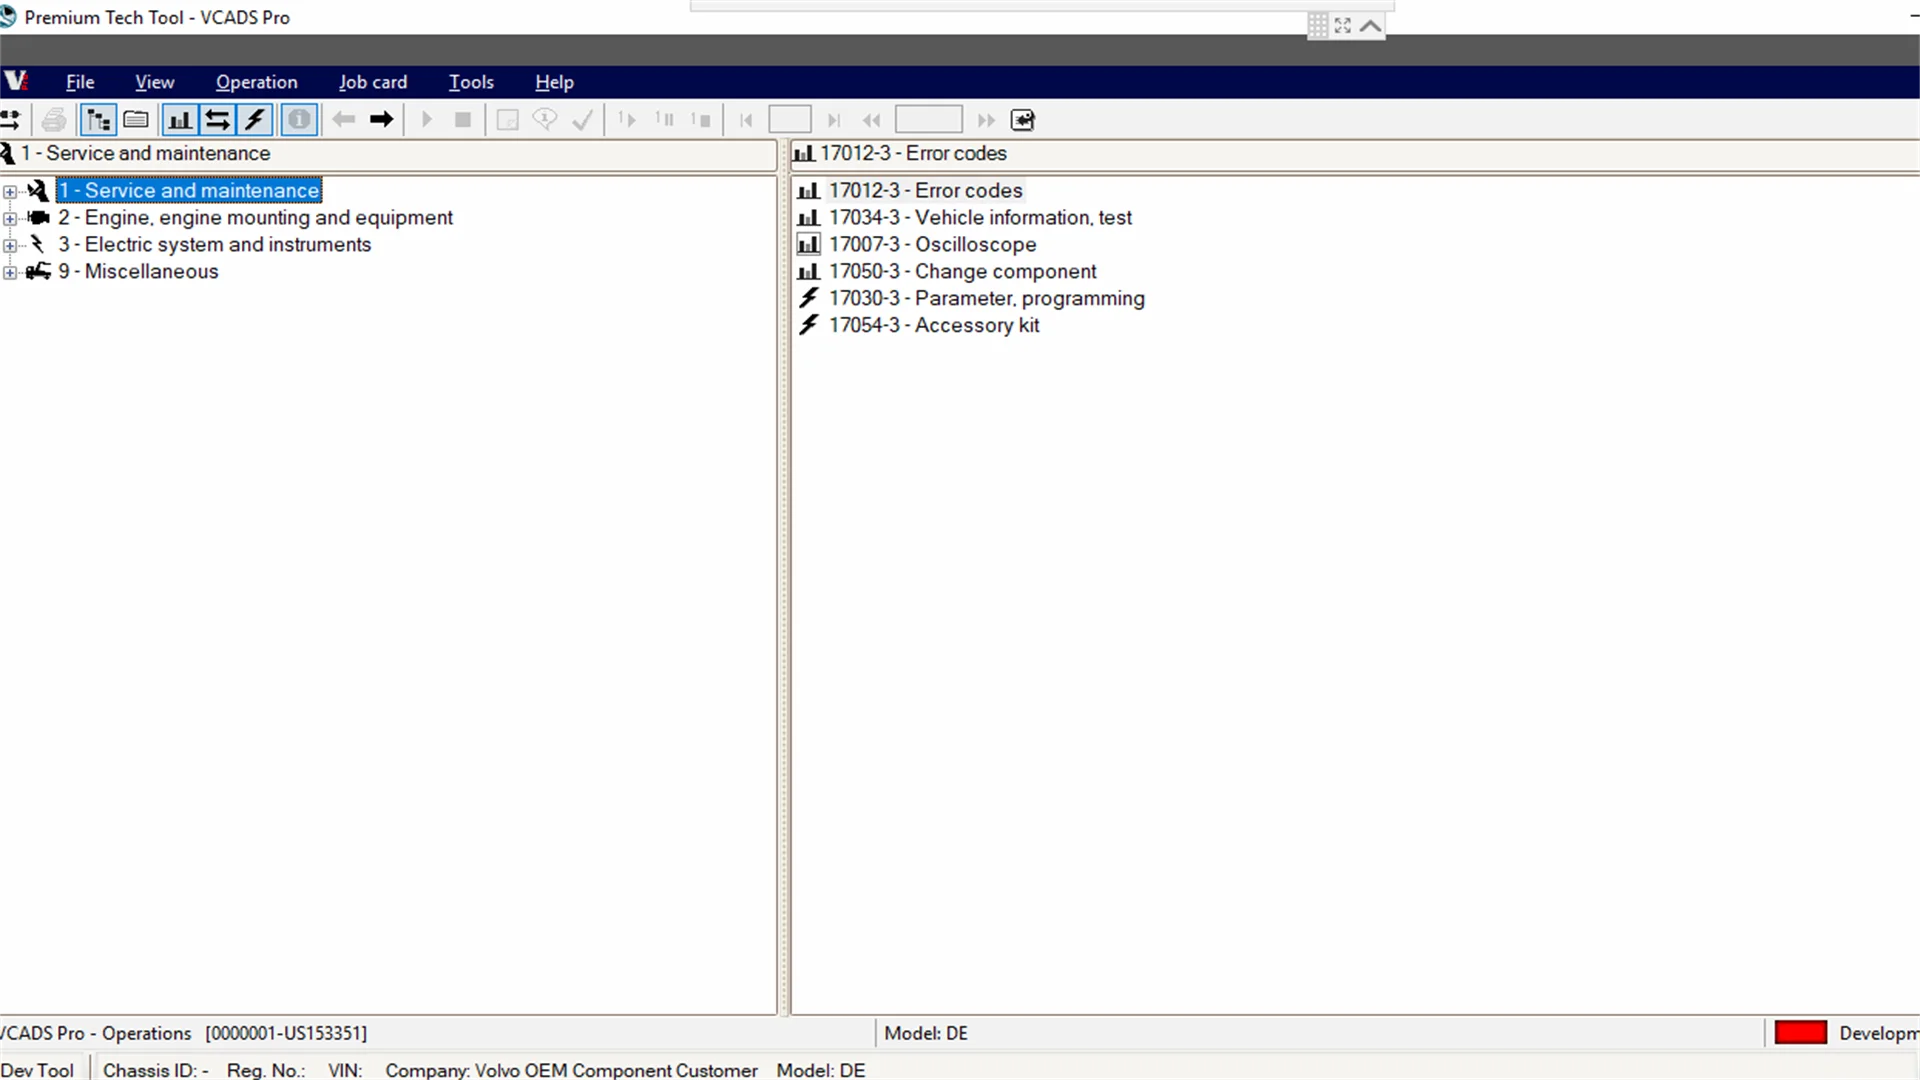Open the Operation menu
1920x1080 pixels.
coord(256,82)
